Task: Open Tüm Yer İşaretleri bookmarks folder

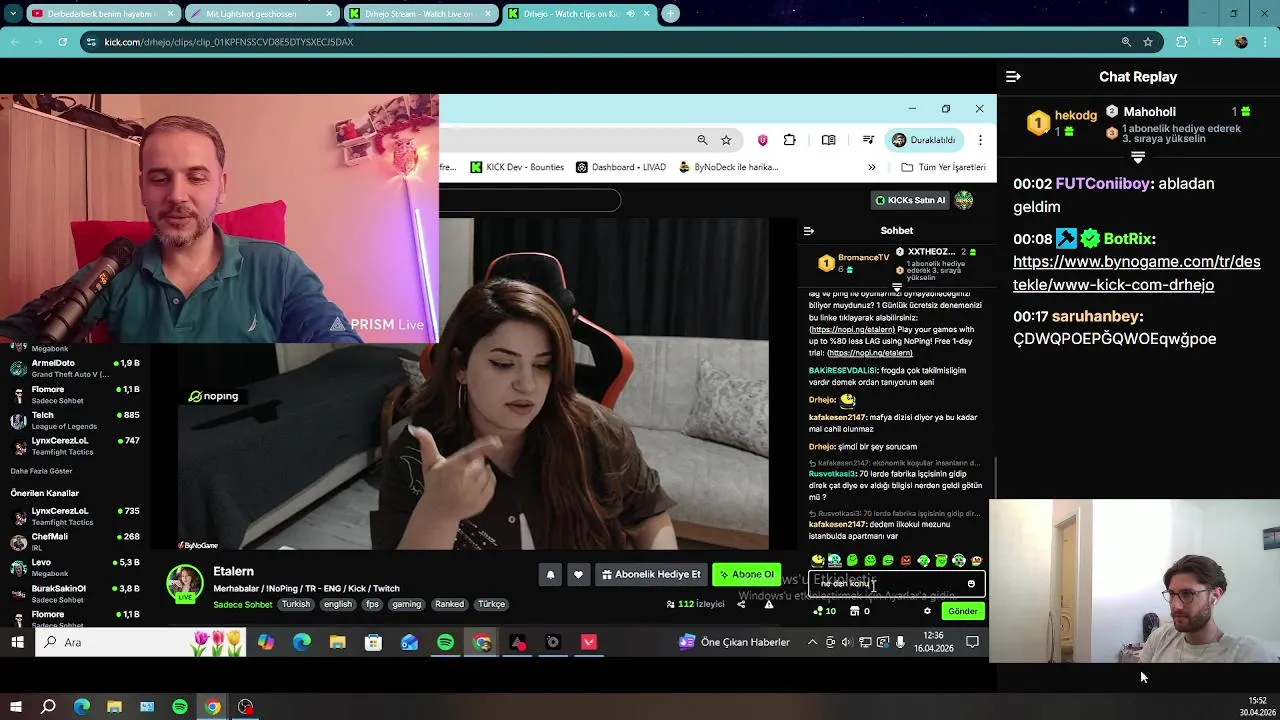Action: click(x=944, y=167)
